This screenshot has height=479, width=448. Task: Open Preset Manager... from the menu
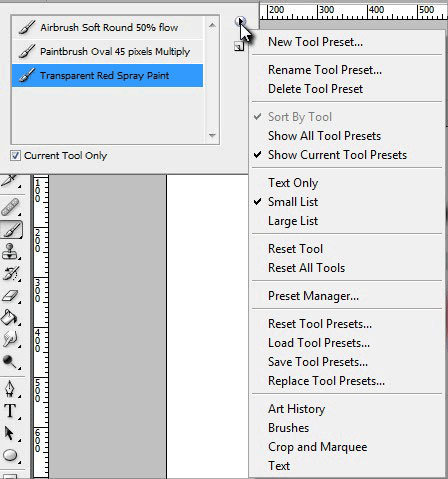pyautogui.click(x=313, y=296)
